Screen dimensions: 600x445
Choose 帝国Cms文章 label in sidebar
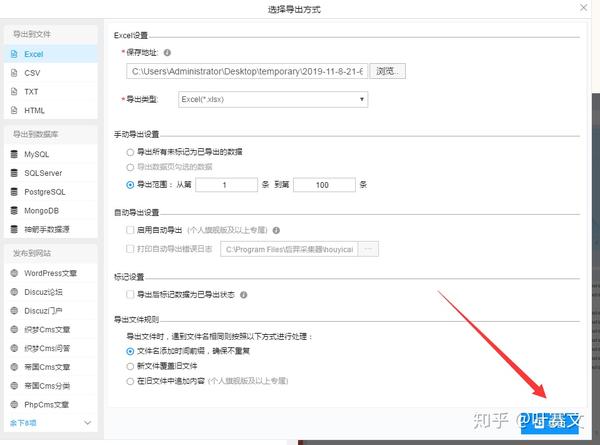[x=47, y=367]
